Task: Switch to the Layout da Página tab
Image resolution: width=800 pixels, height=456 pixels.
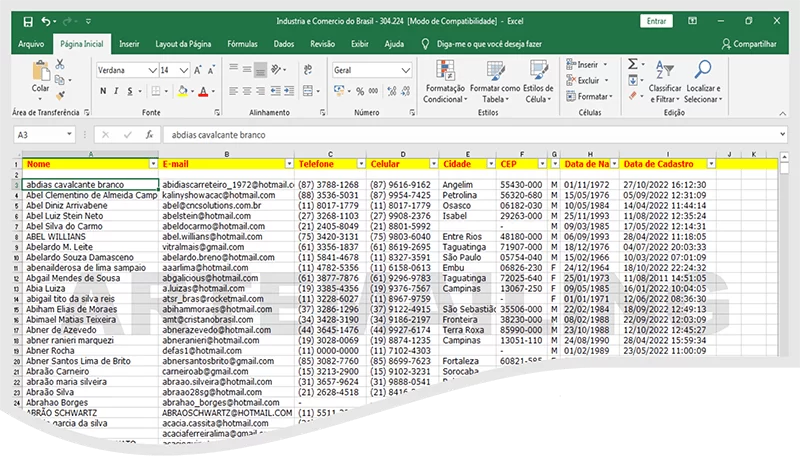Action: tap(183, 44)
